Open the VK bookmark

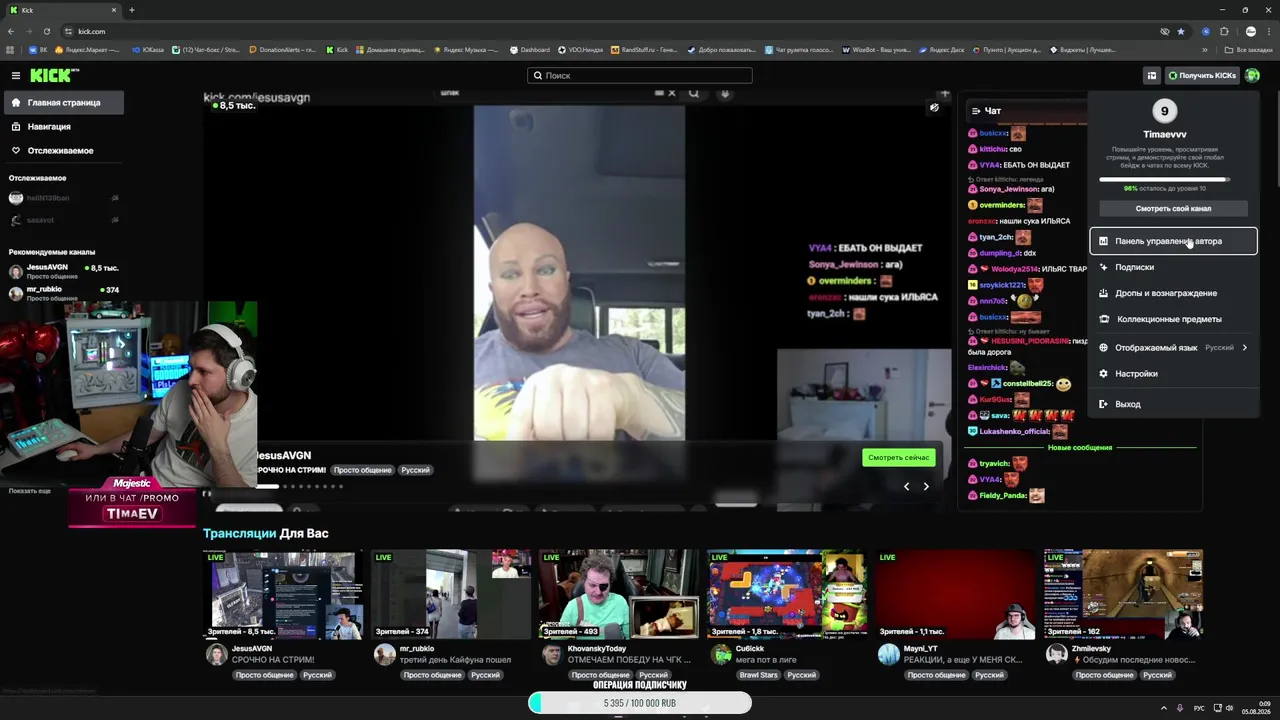[x=37, y=49]
